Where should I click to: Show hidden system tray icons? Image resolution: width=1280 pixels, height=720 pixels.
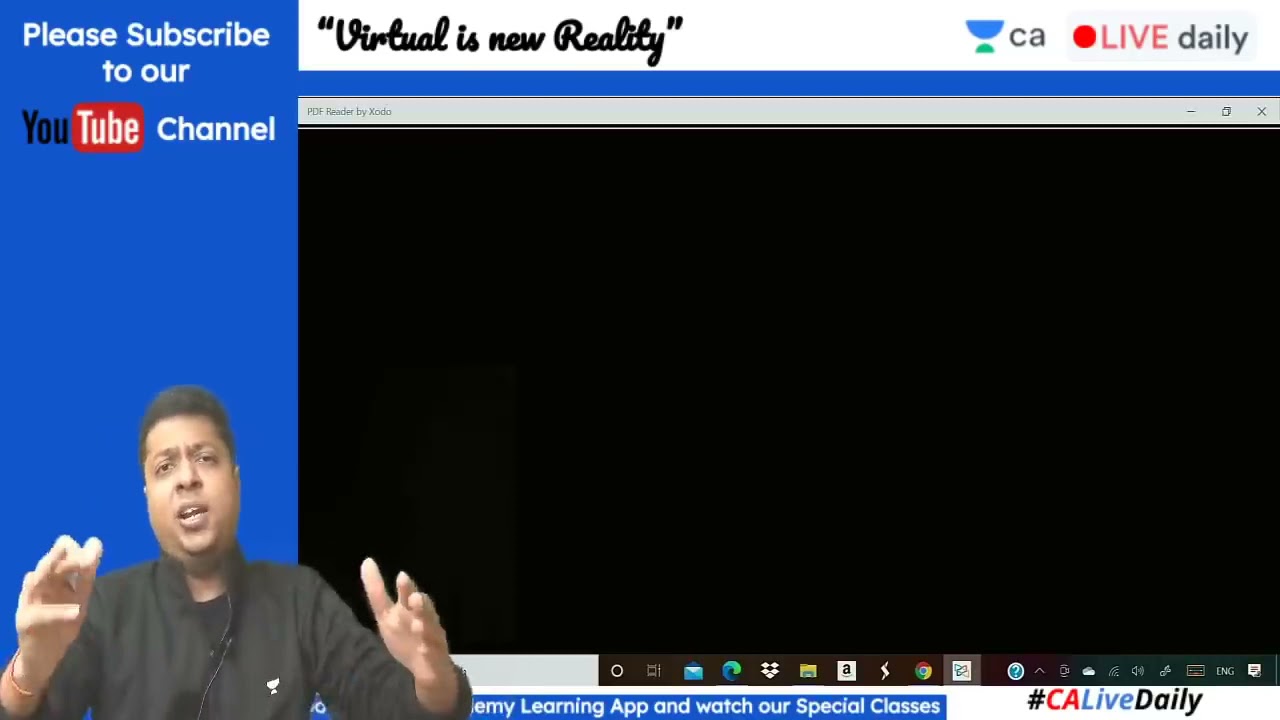(x=1039, y=671)
